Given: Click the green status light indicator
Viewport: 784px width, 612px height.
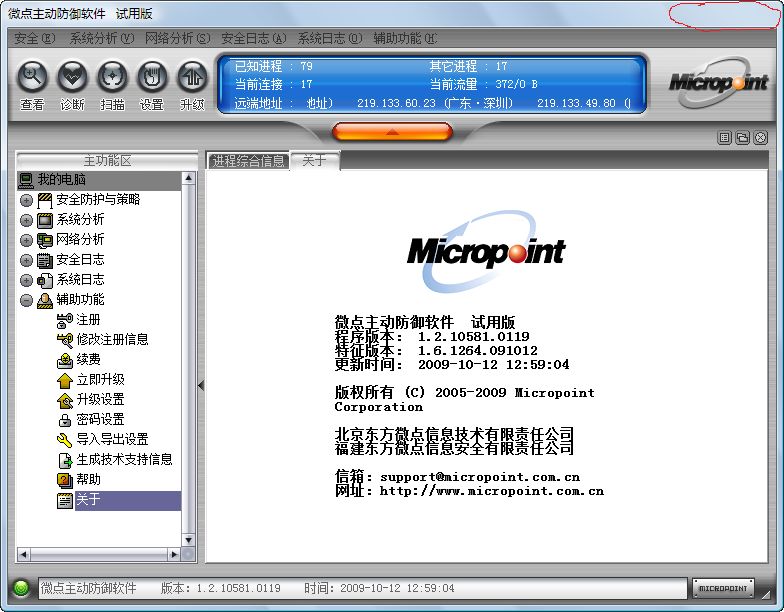Looking at the screenshot, I should 21,588.
